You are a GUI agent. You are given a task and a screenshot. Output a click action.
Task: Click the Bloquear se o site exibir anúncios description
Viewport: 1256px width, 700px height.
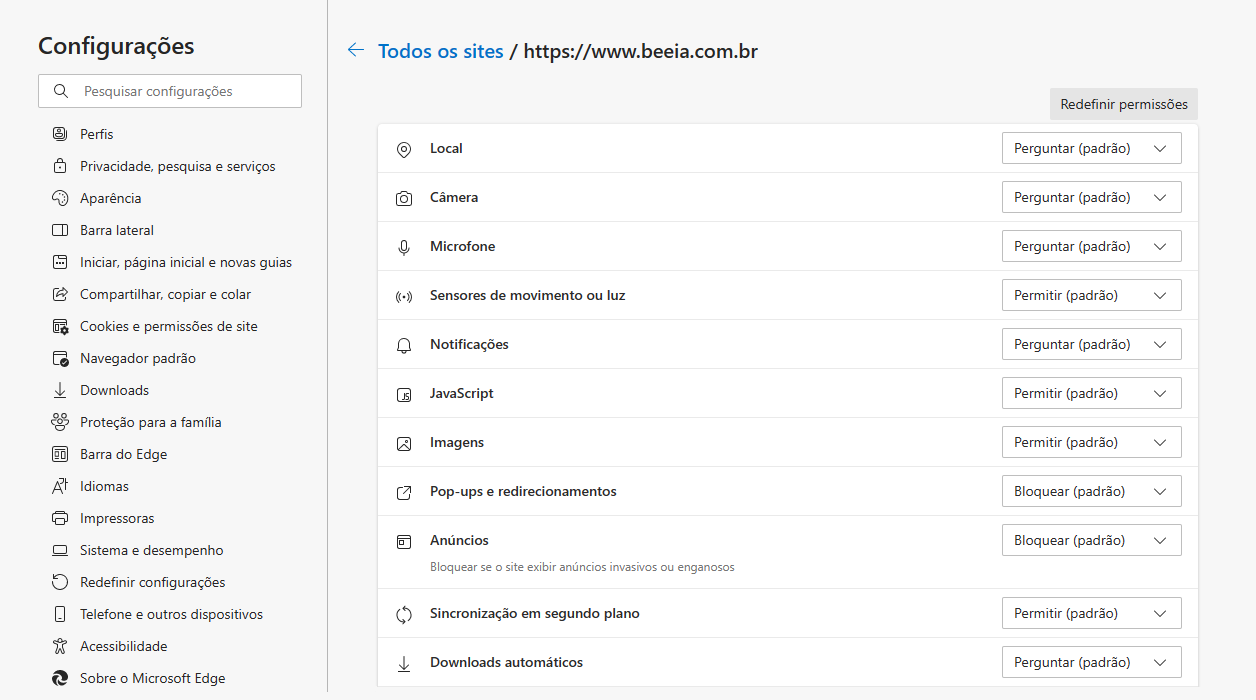tap(582, 567)
